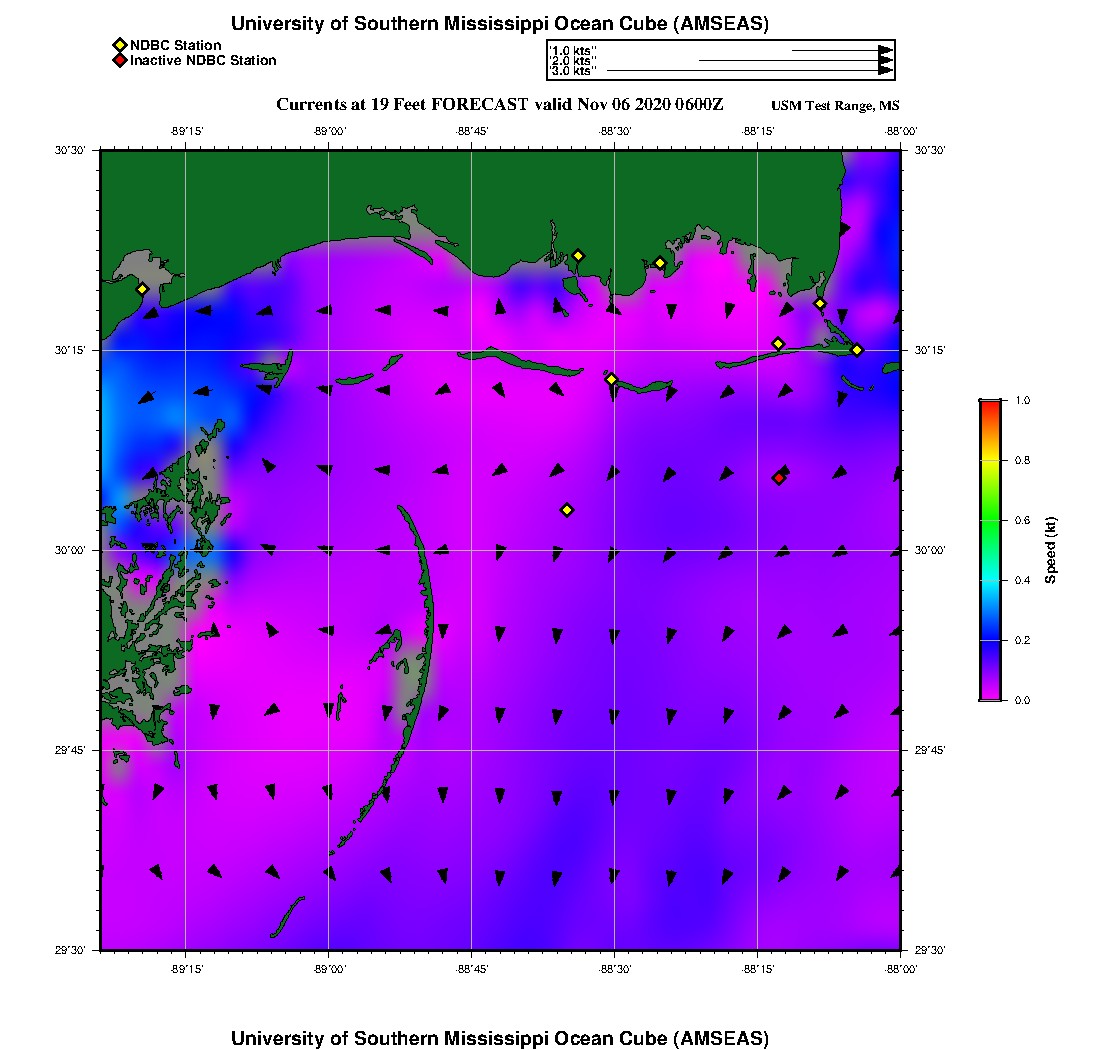Click the red top of the speed colorbar
The image size is (1100, 1050).
click(990, 404)
